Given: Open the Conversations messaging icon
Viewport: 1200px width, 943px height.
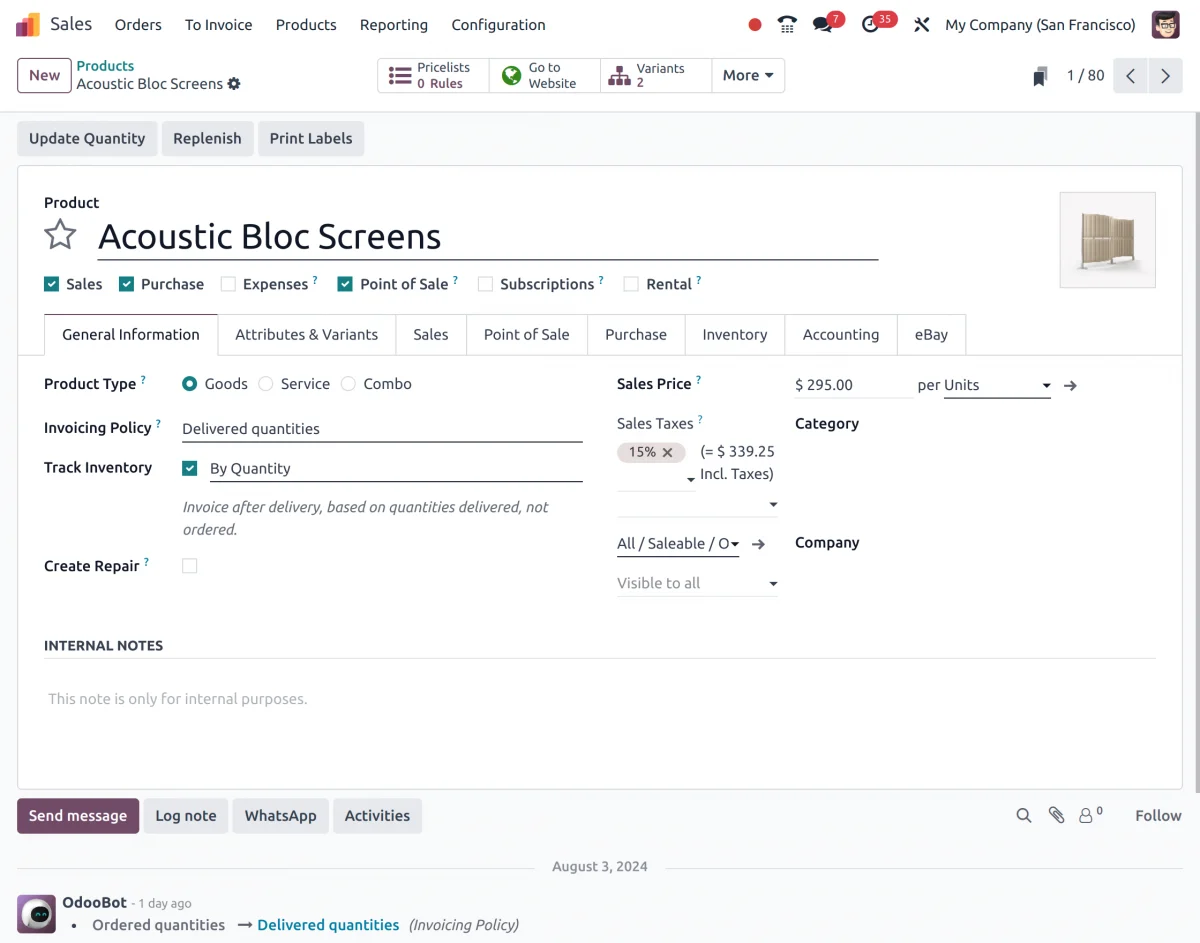Looking at the screenshot, I should coord(822,24).
